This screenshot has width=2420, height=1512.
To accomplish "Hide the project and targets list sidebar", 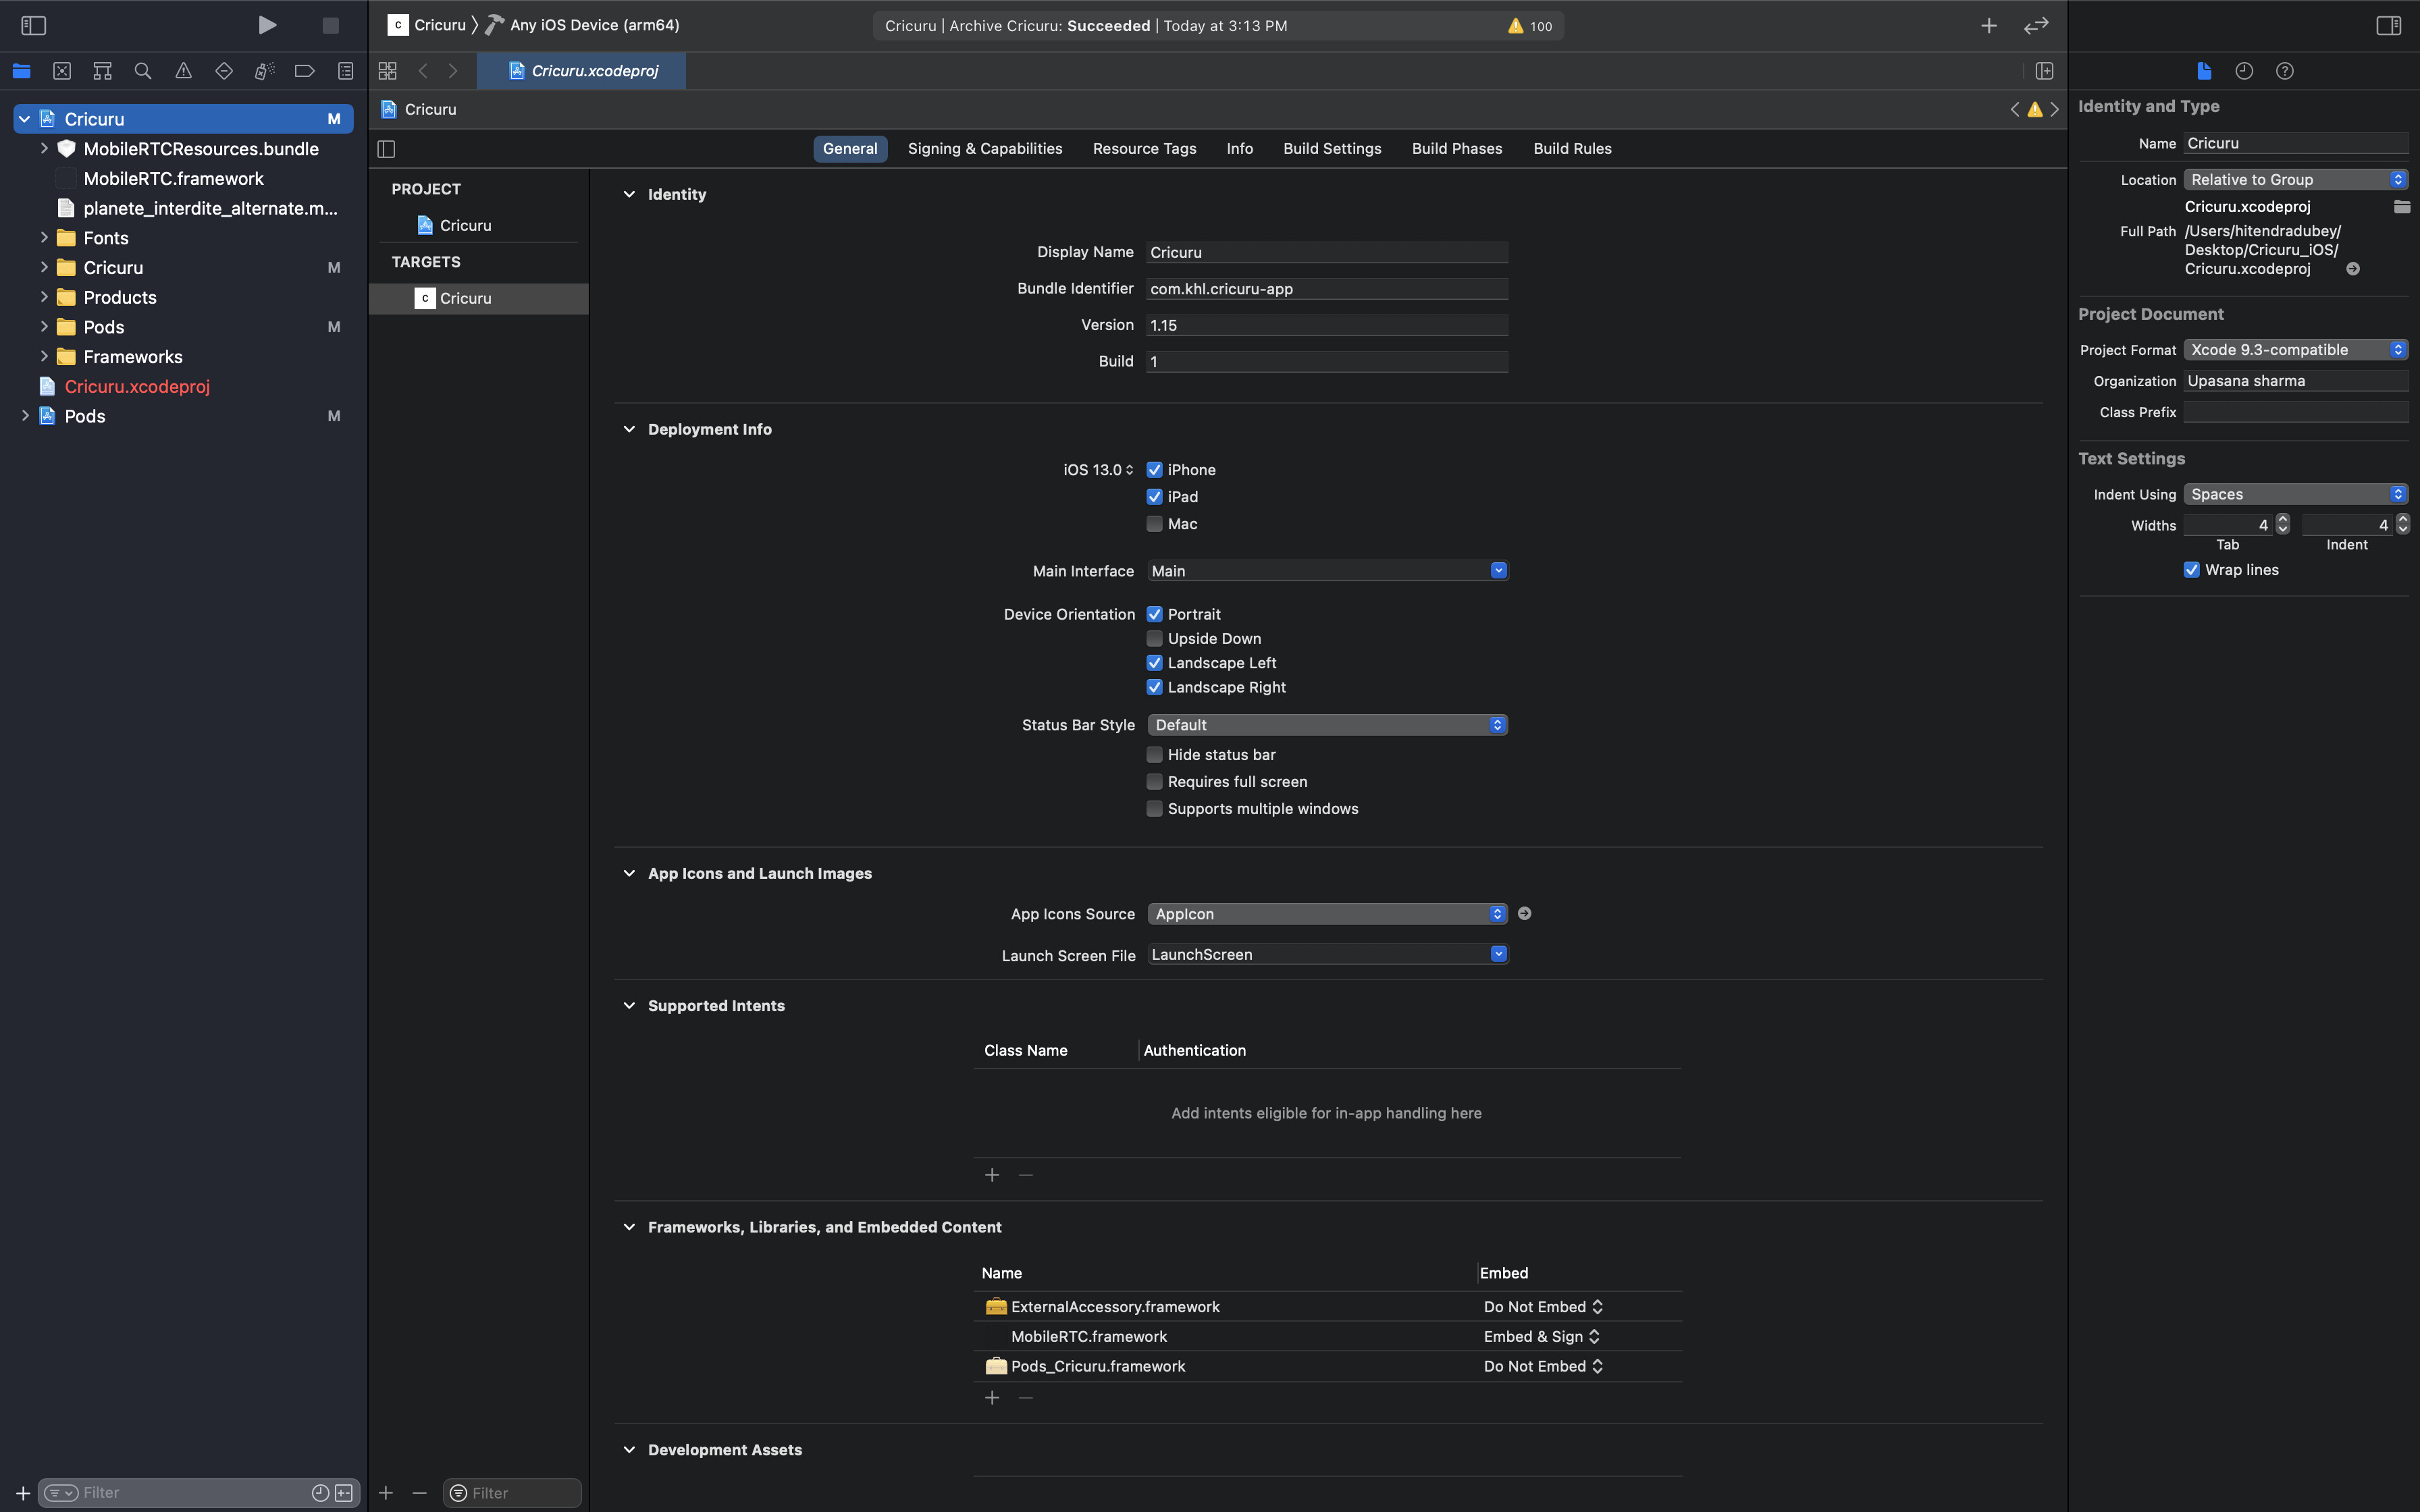I will coord(387,149).
